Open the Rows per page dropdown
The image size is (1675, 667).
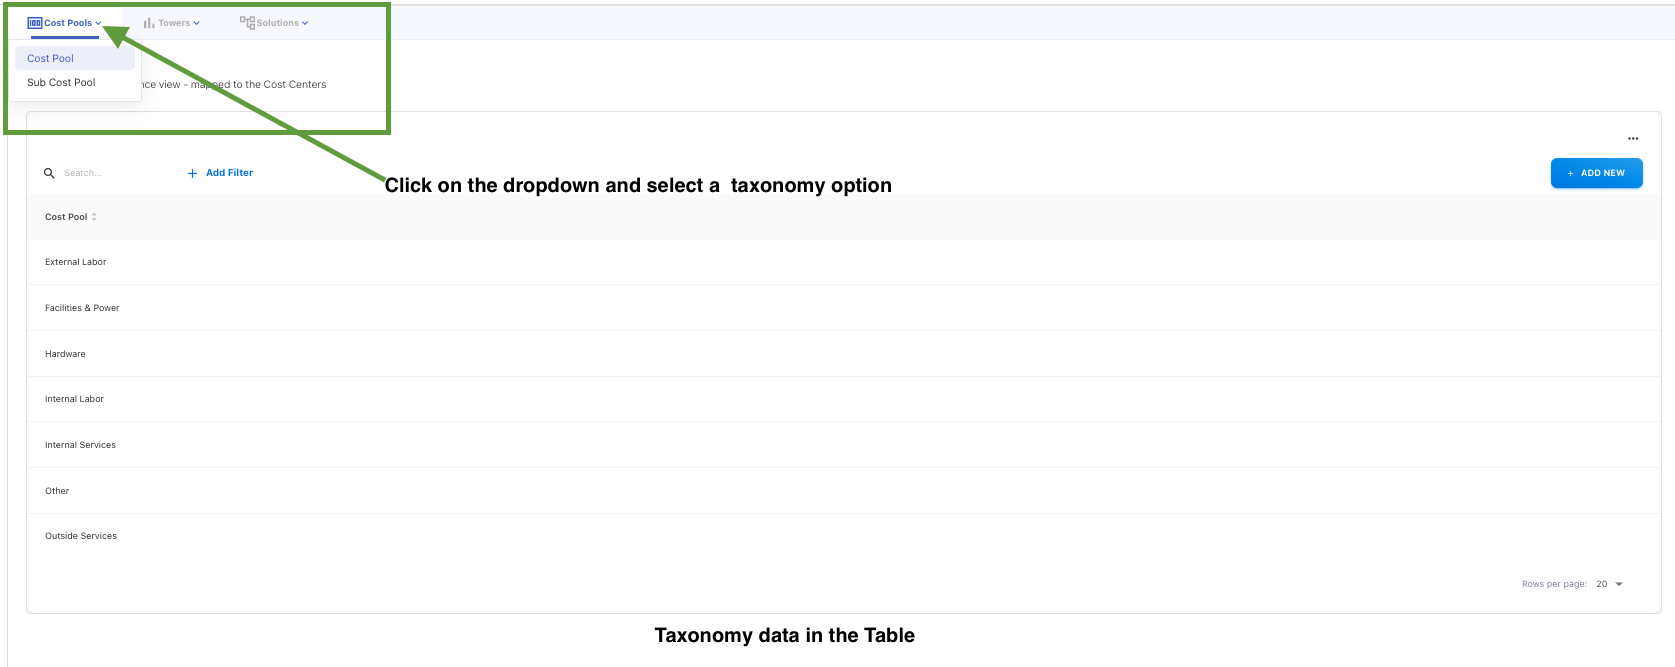pyautogui.click(x=1609, y=584)
